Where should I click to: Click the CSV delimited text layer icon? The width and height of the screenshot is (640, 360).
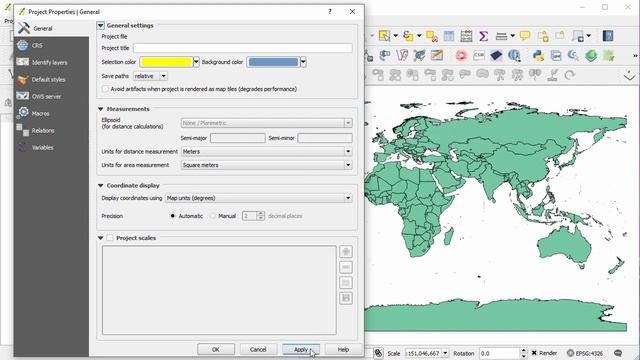479,55
